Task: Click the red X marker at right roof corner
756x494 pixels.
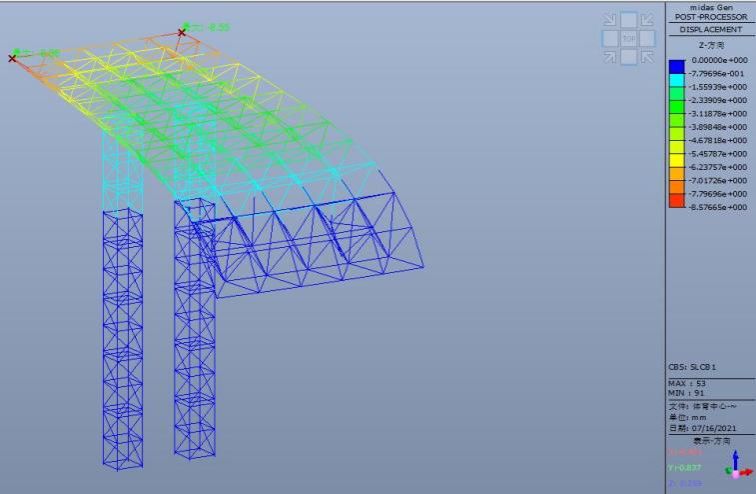Action: pos(182,33)
